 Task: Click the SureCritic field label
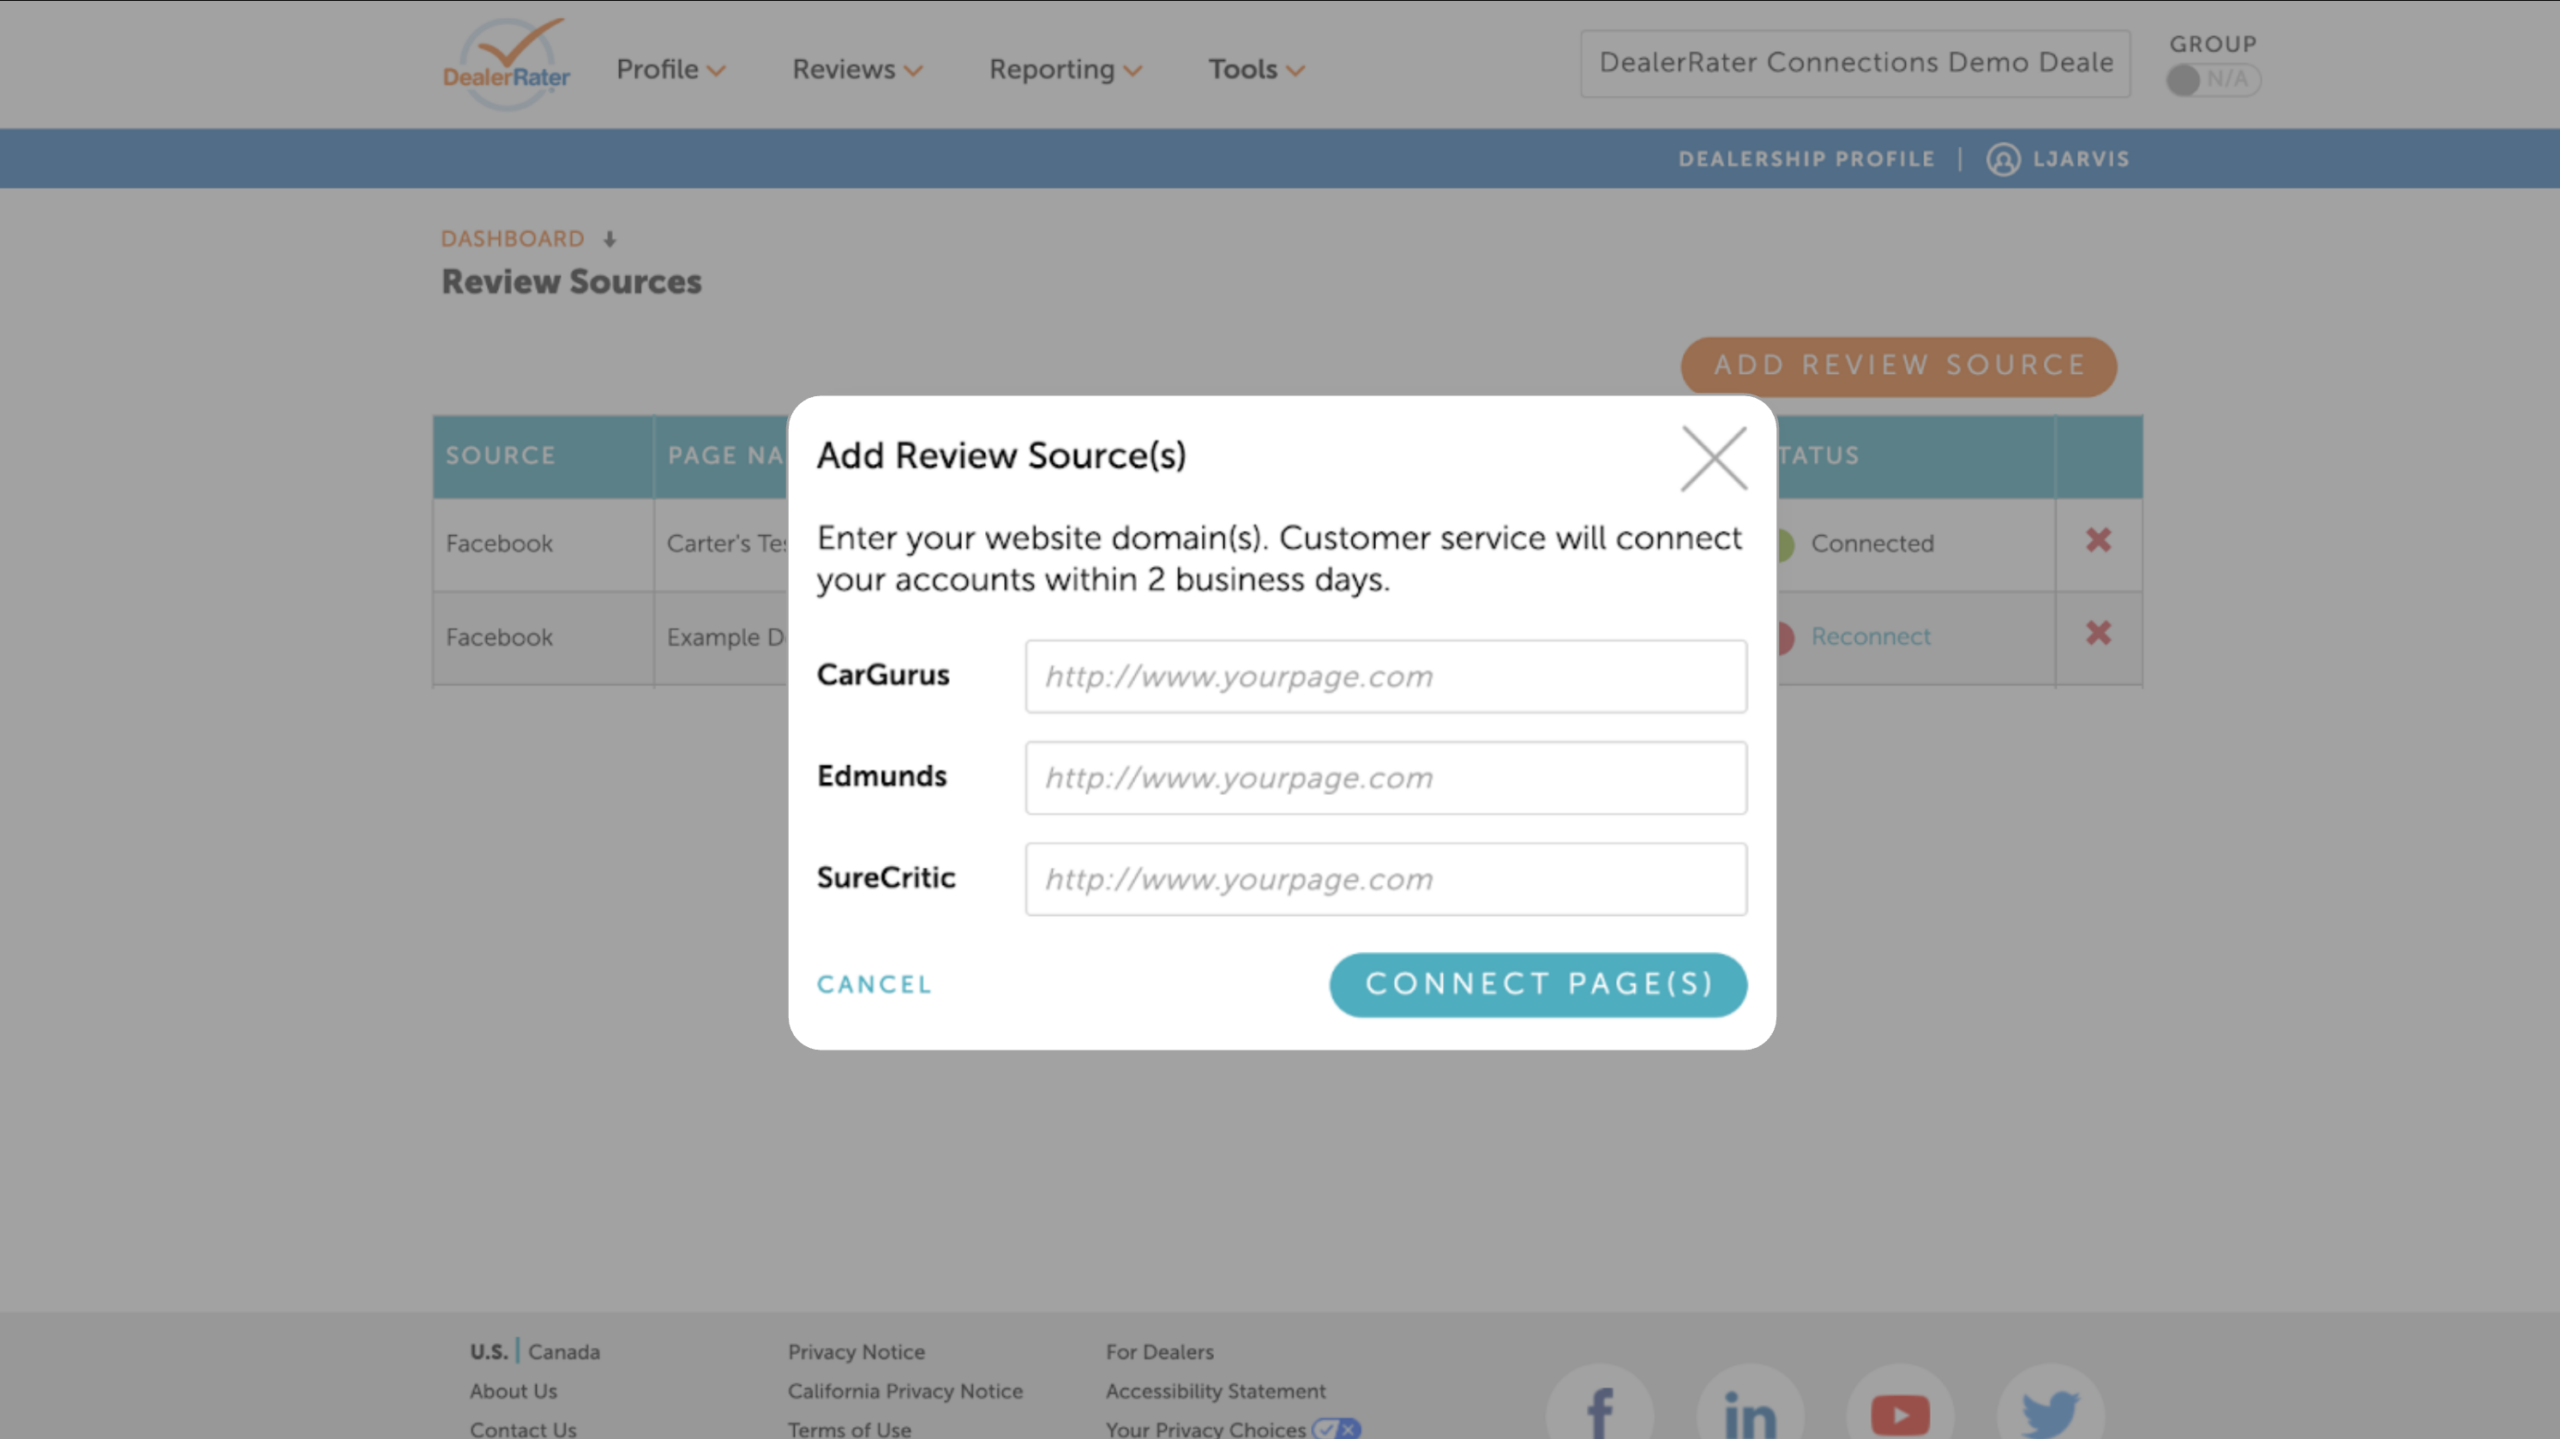(x=886, y=878)
